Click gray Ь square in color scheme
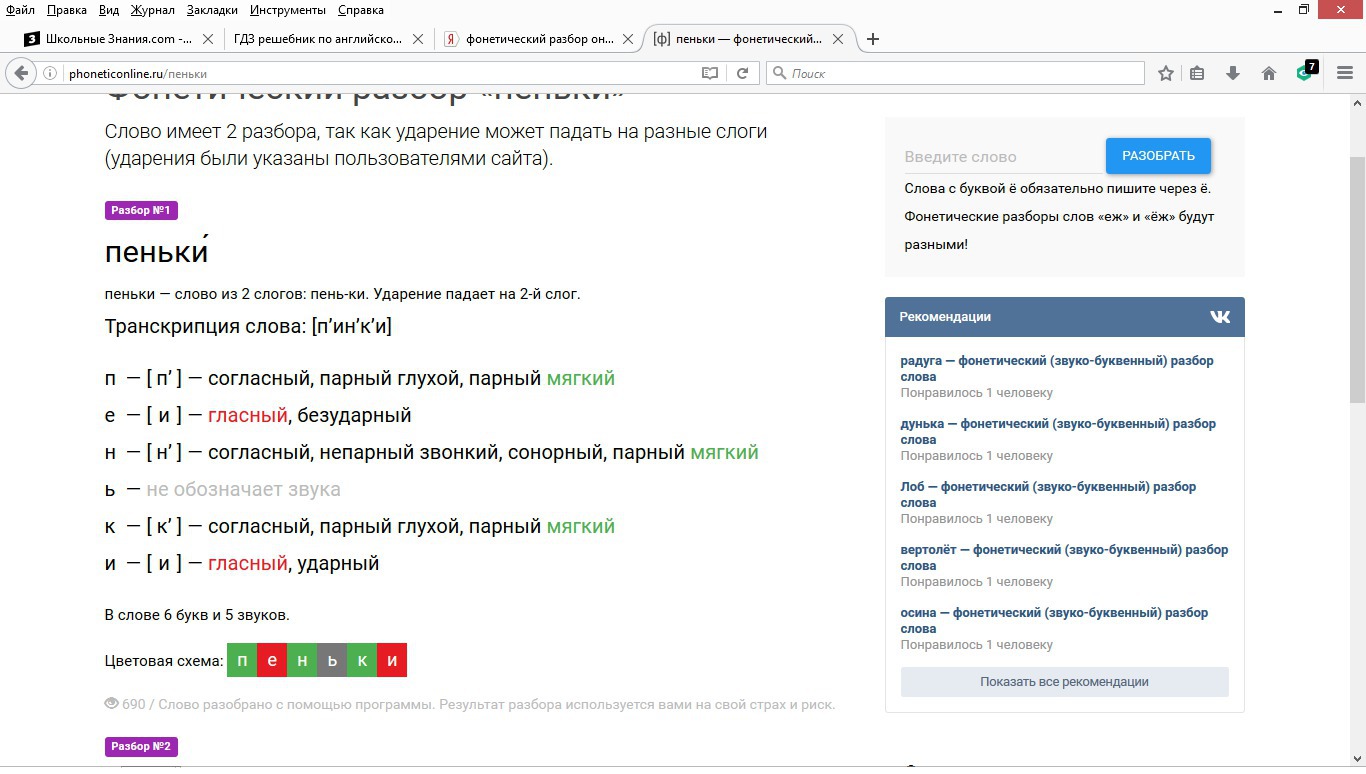Image resolution: width=1366 pixels, height=774 pixels. [x=332, y=660]
